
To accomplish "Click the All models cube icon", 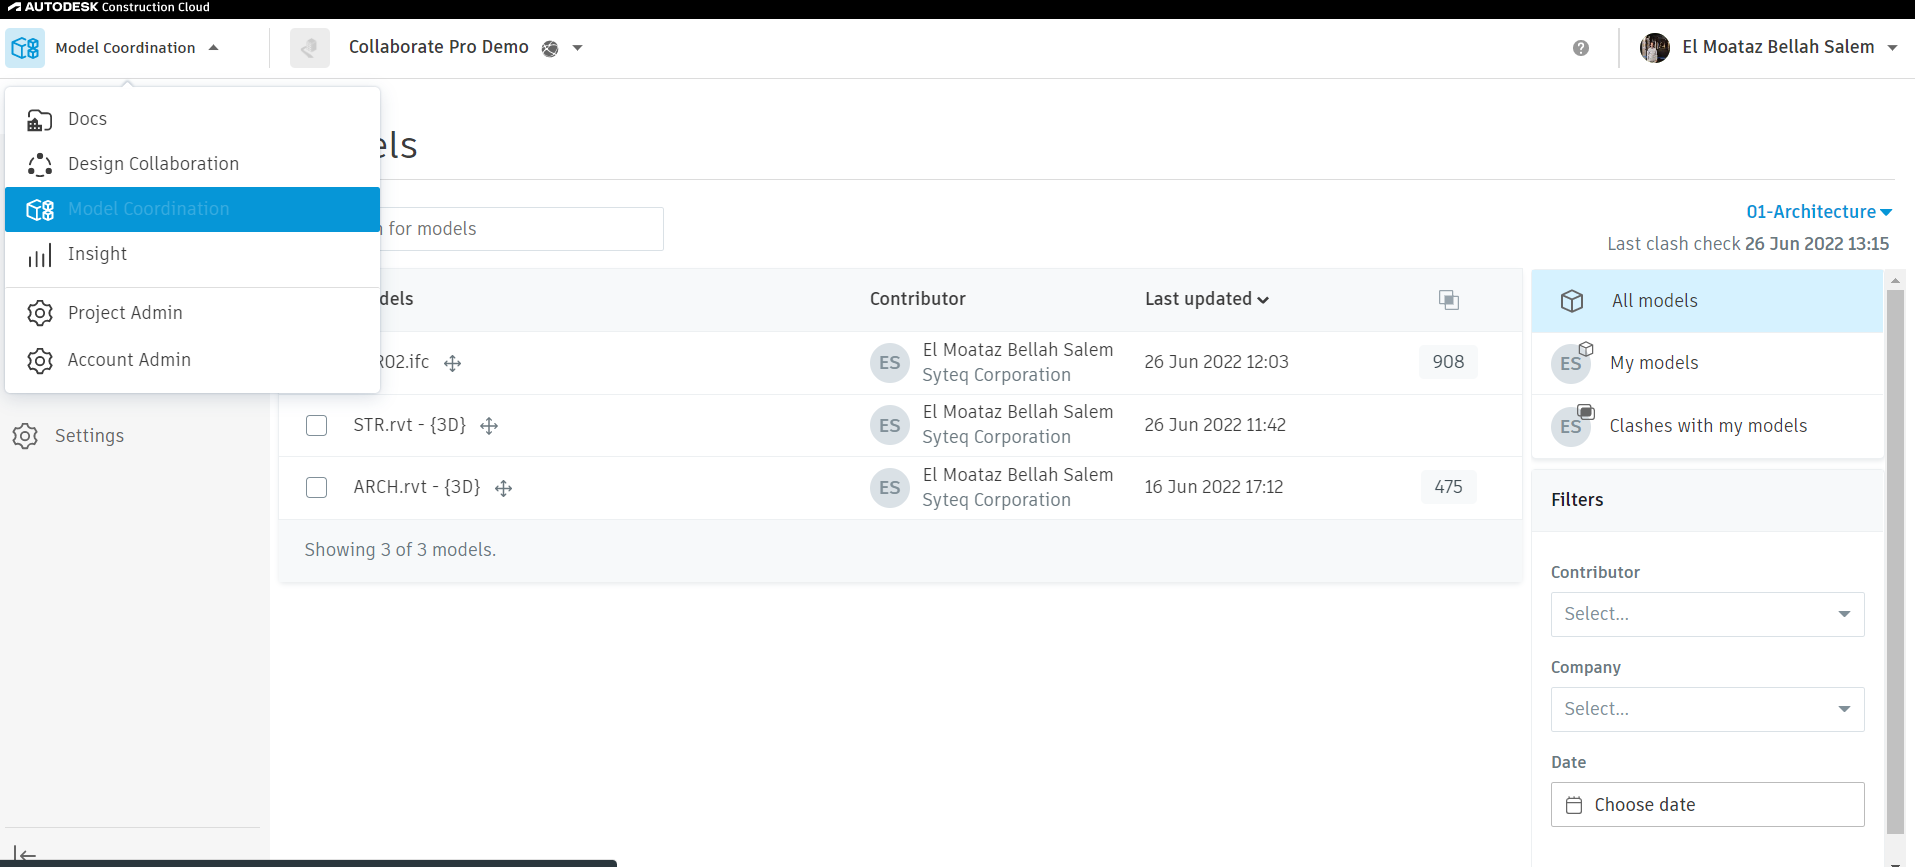I will pyautogui.click(x=1572, y=301).
